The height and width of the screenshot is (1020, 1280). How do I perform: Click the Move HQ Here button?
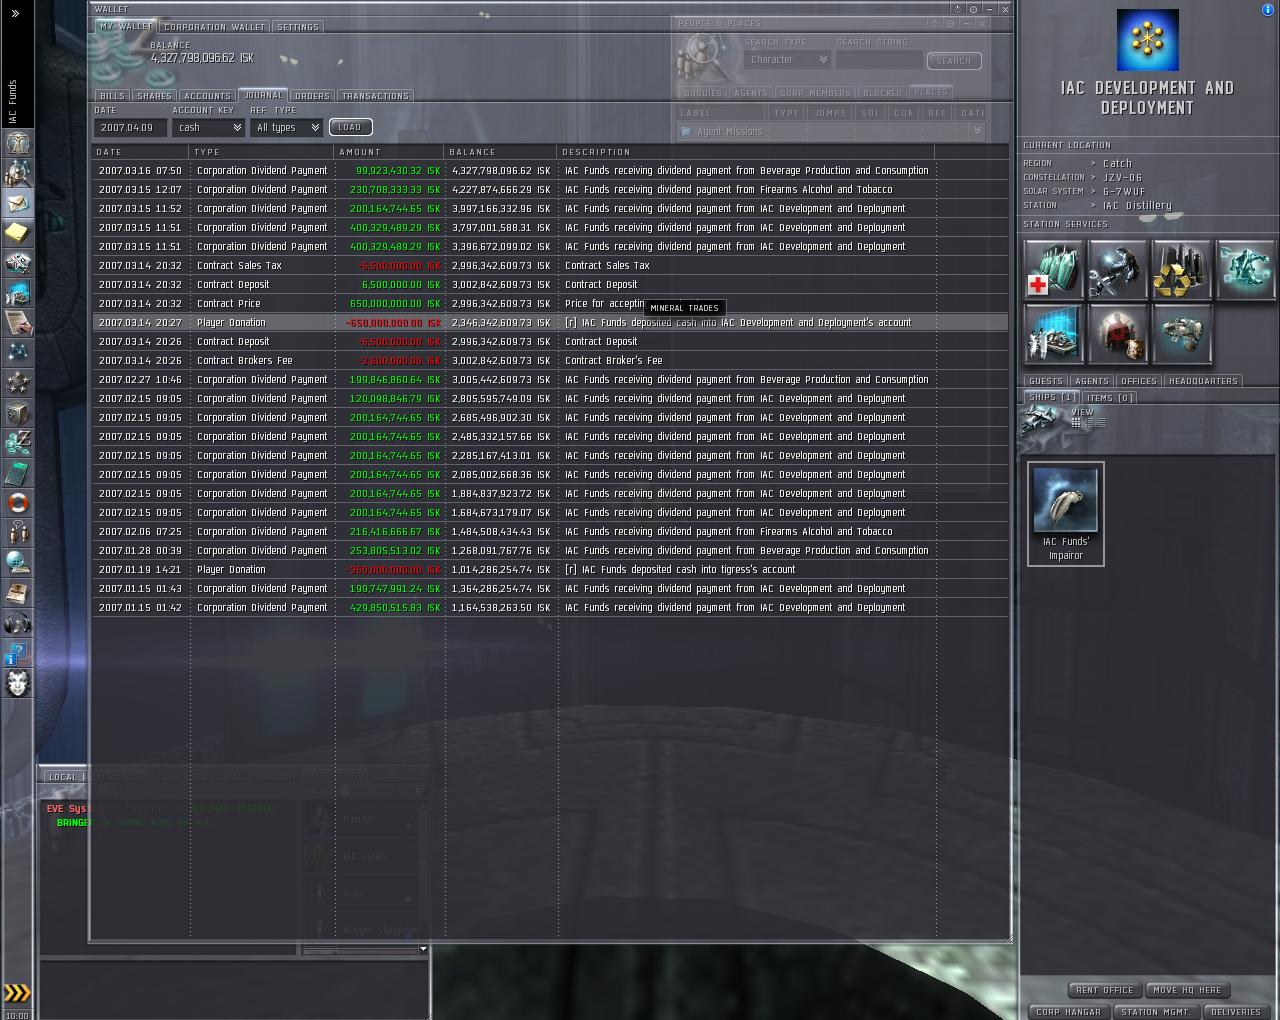click(1187, 990)
